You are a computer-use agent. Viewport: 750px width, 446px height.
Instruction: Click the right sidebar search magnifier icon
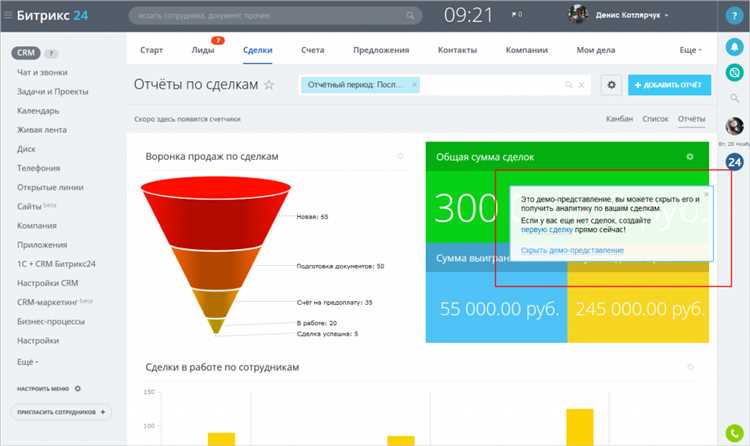734,98
